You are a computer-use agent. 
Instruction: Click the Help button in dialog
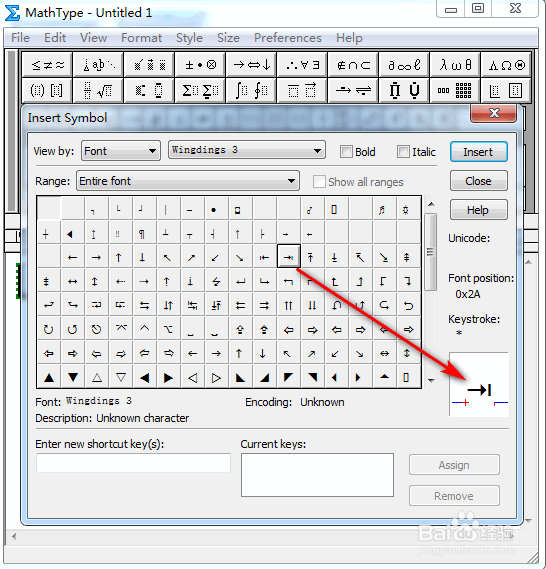pos(479,210)
